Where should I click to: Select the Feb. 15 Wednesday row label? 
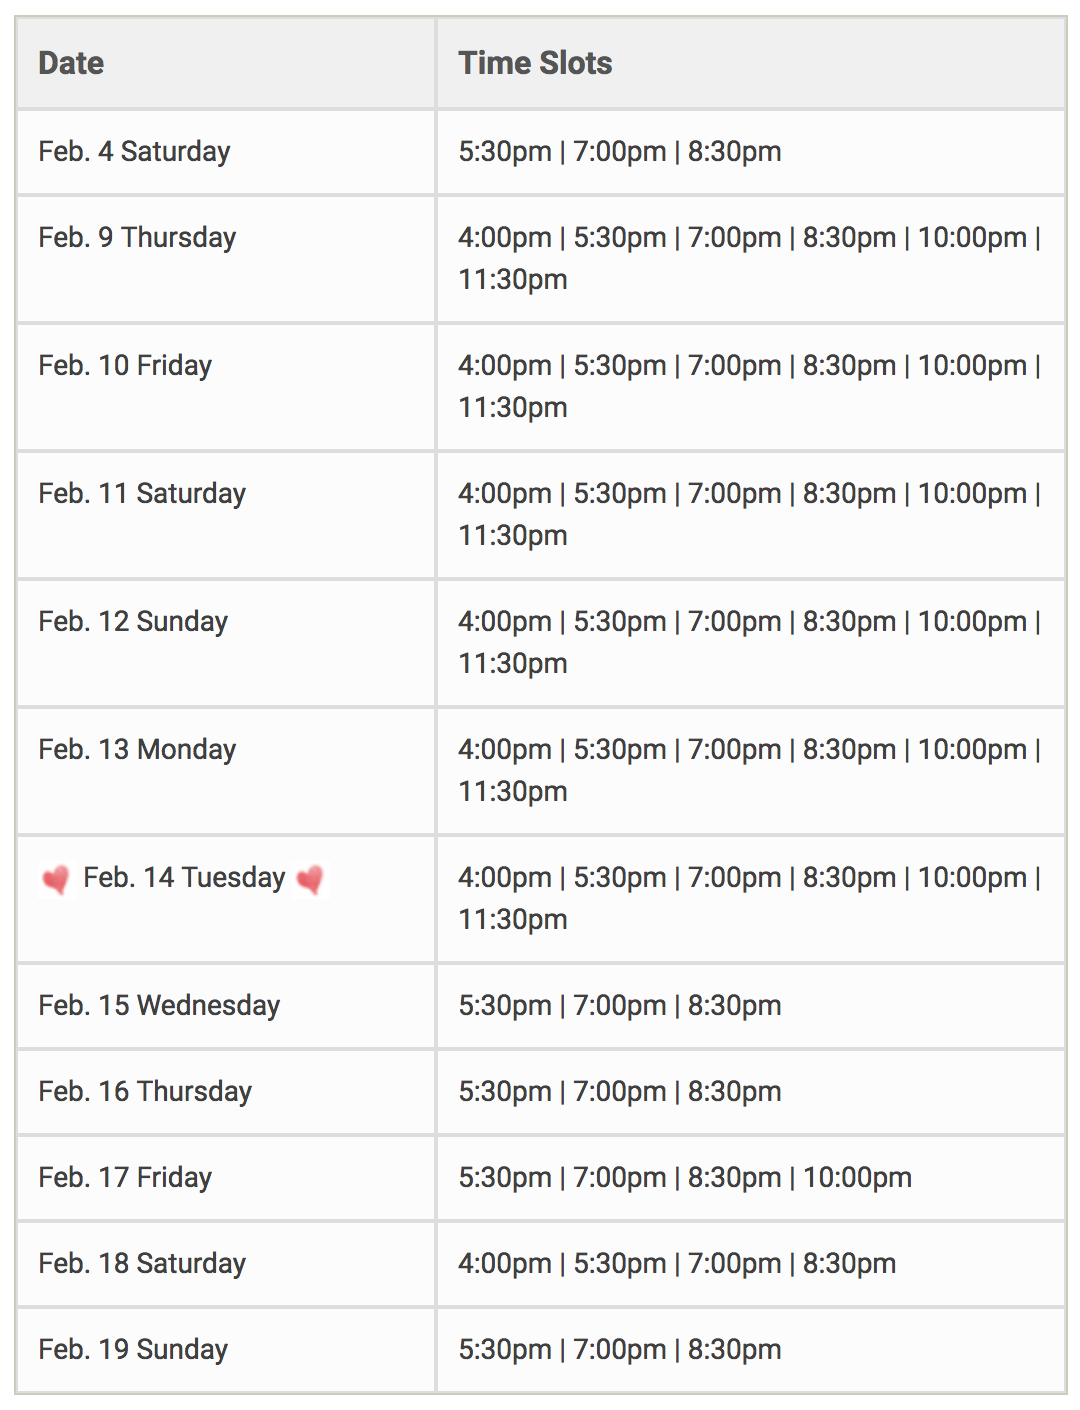(159, 1005)
